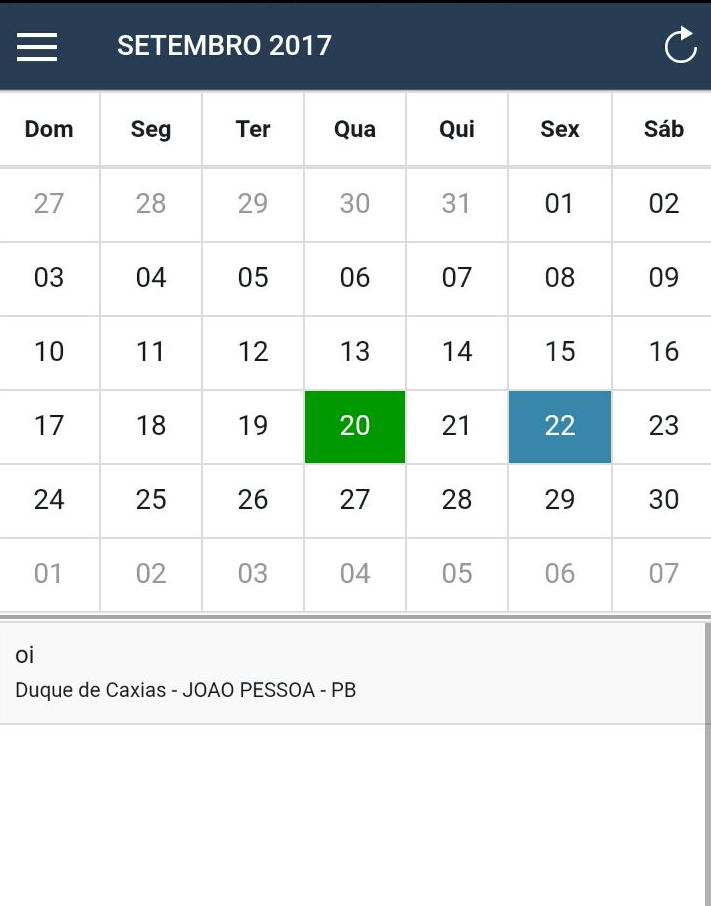The height and width of the screenshot is (906, 711).
Task: Choose day 15 in the calendar
Action: [559, 352]
